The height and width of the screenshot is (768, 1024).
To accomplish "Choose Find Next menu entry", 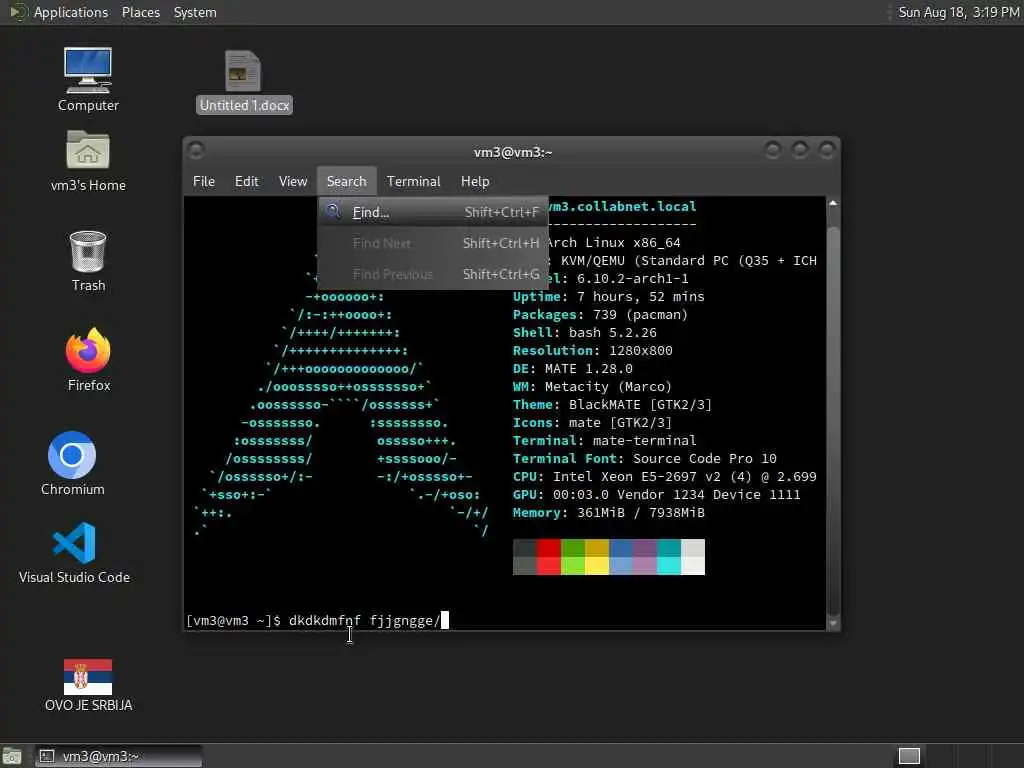I will coord(433,243).
